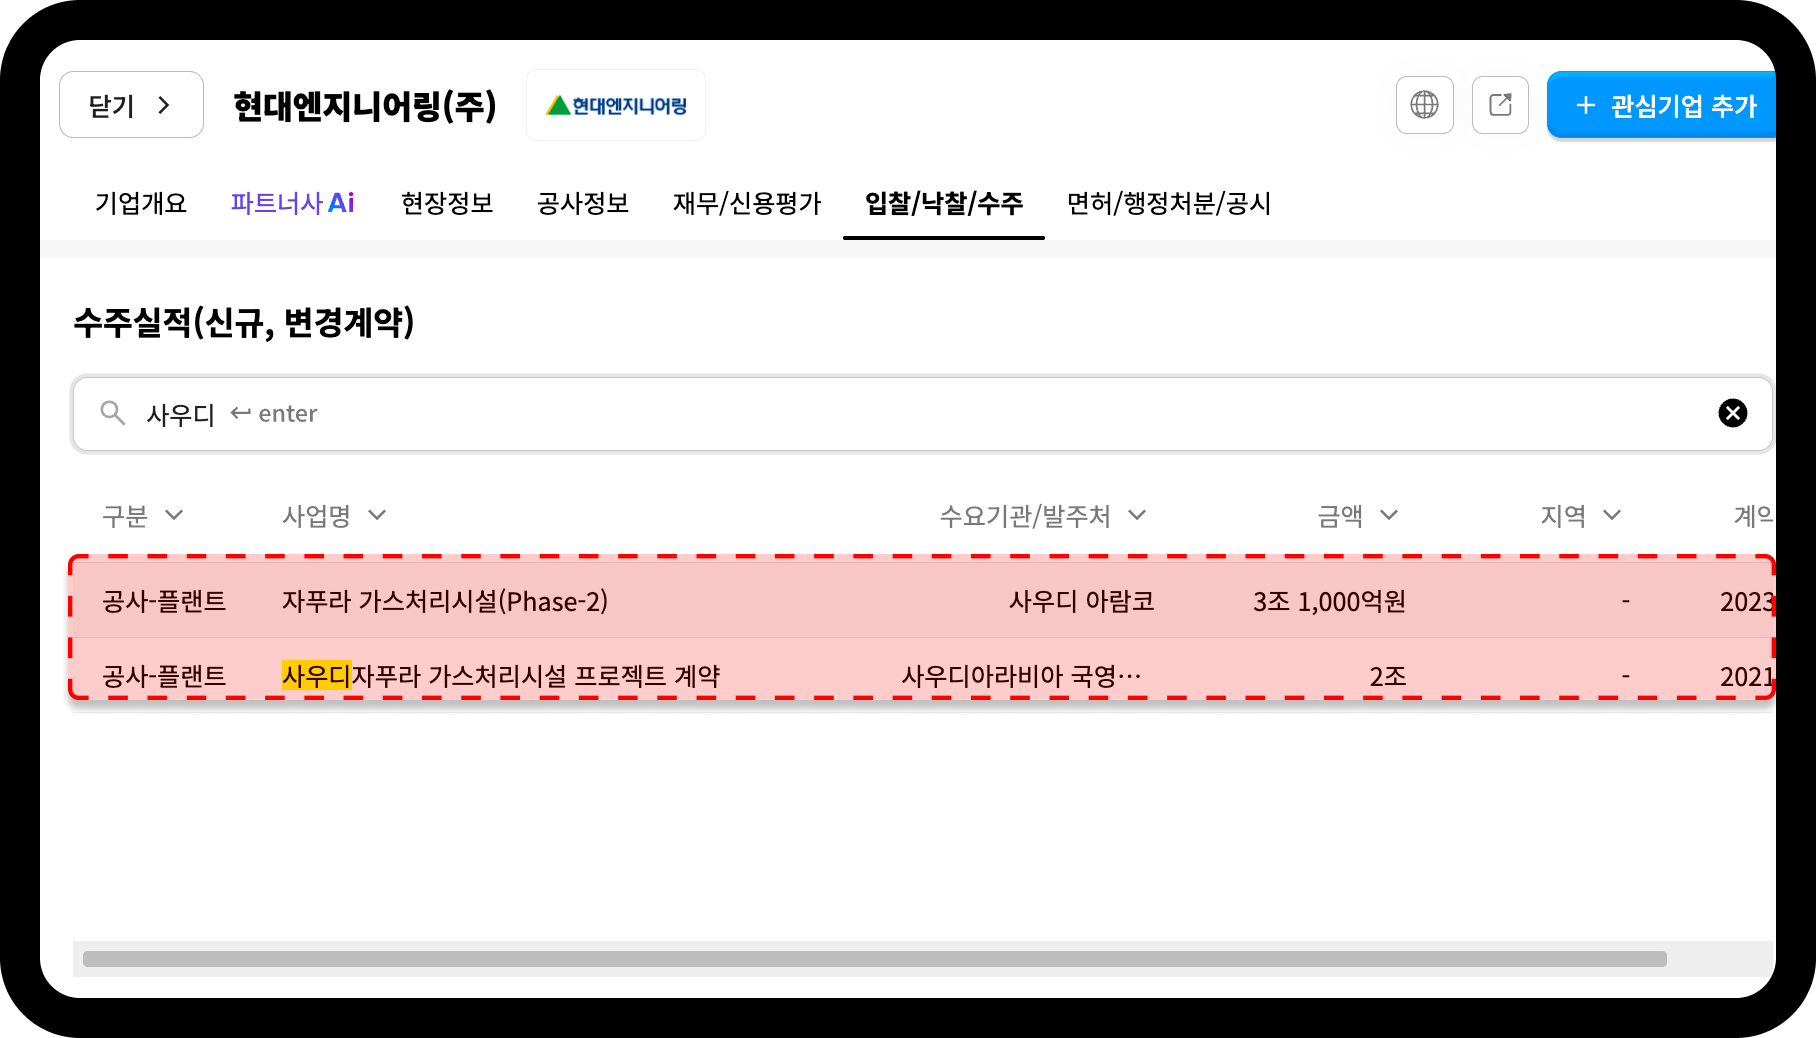Switch to the 현장정보 tab
This screenshot has height=1038, width=1816.
point(447,203)
